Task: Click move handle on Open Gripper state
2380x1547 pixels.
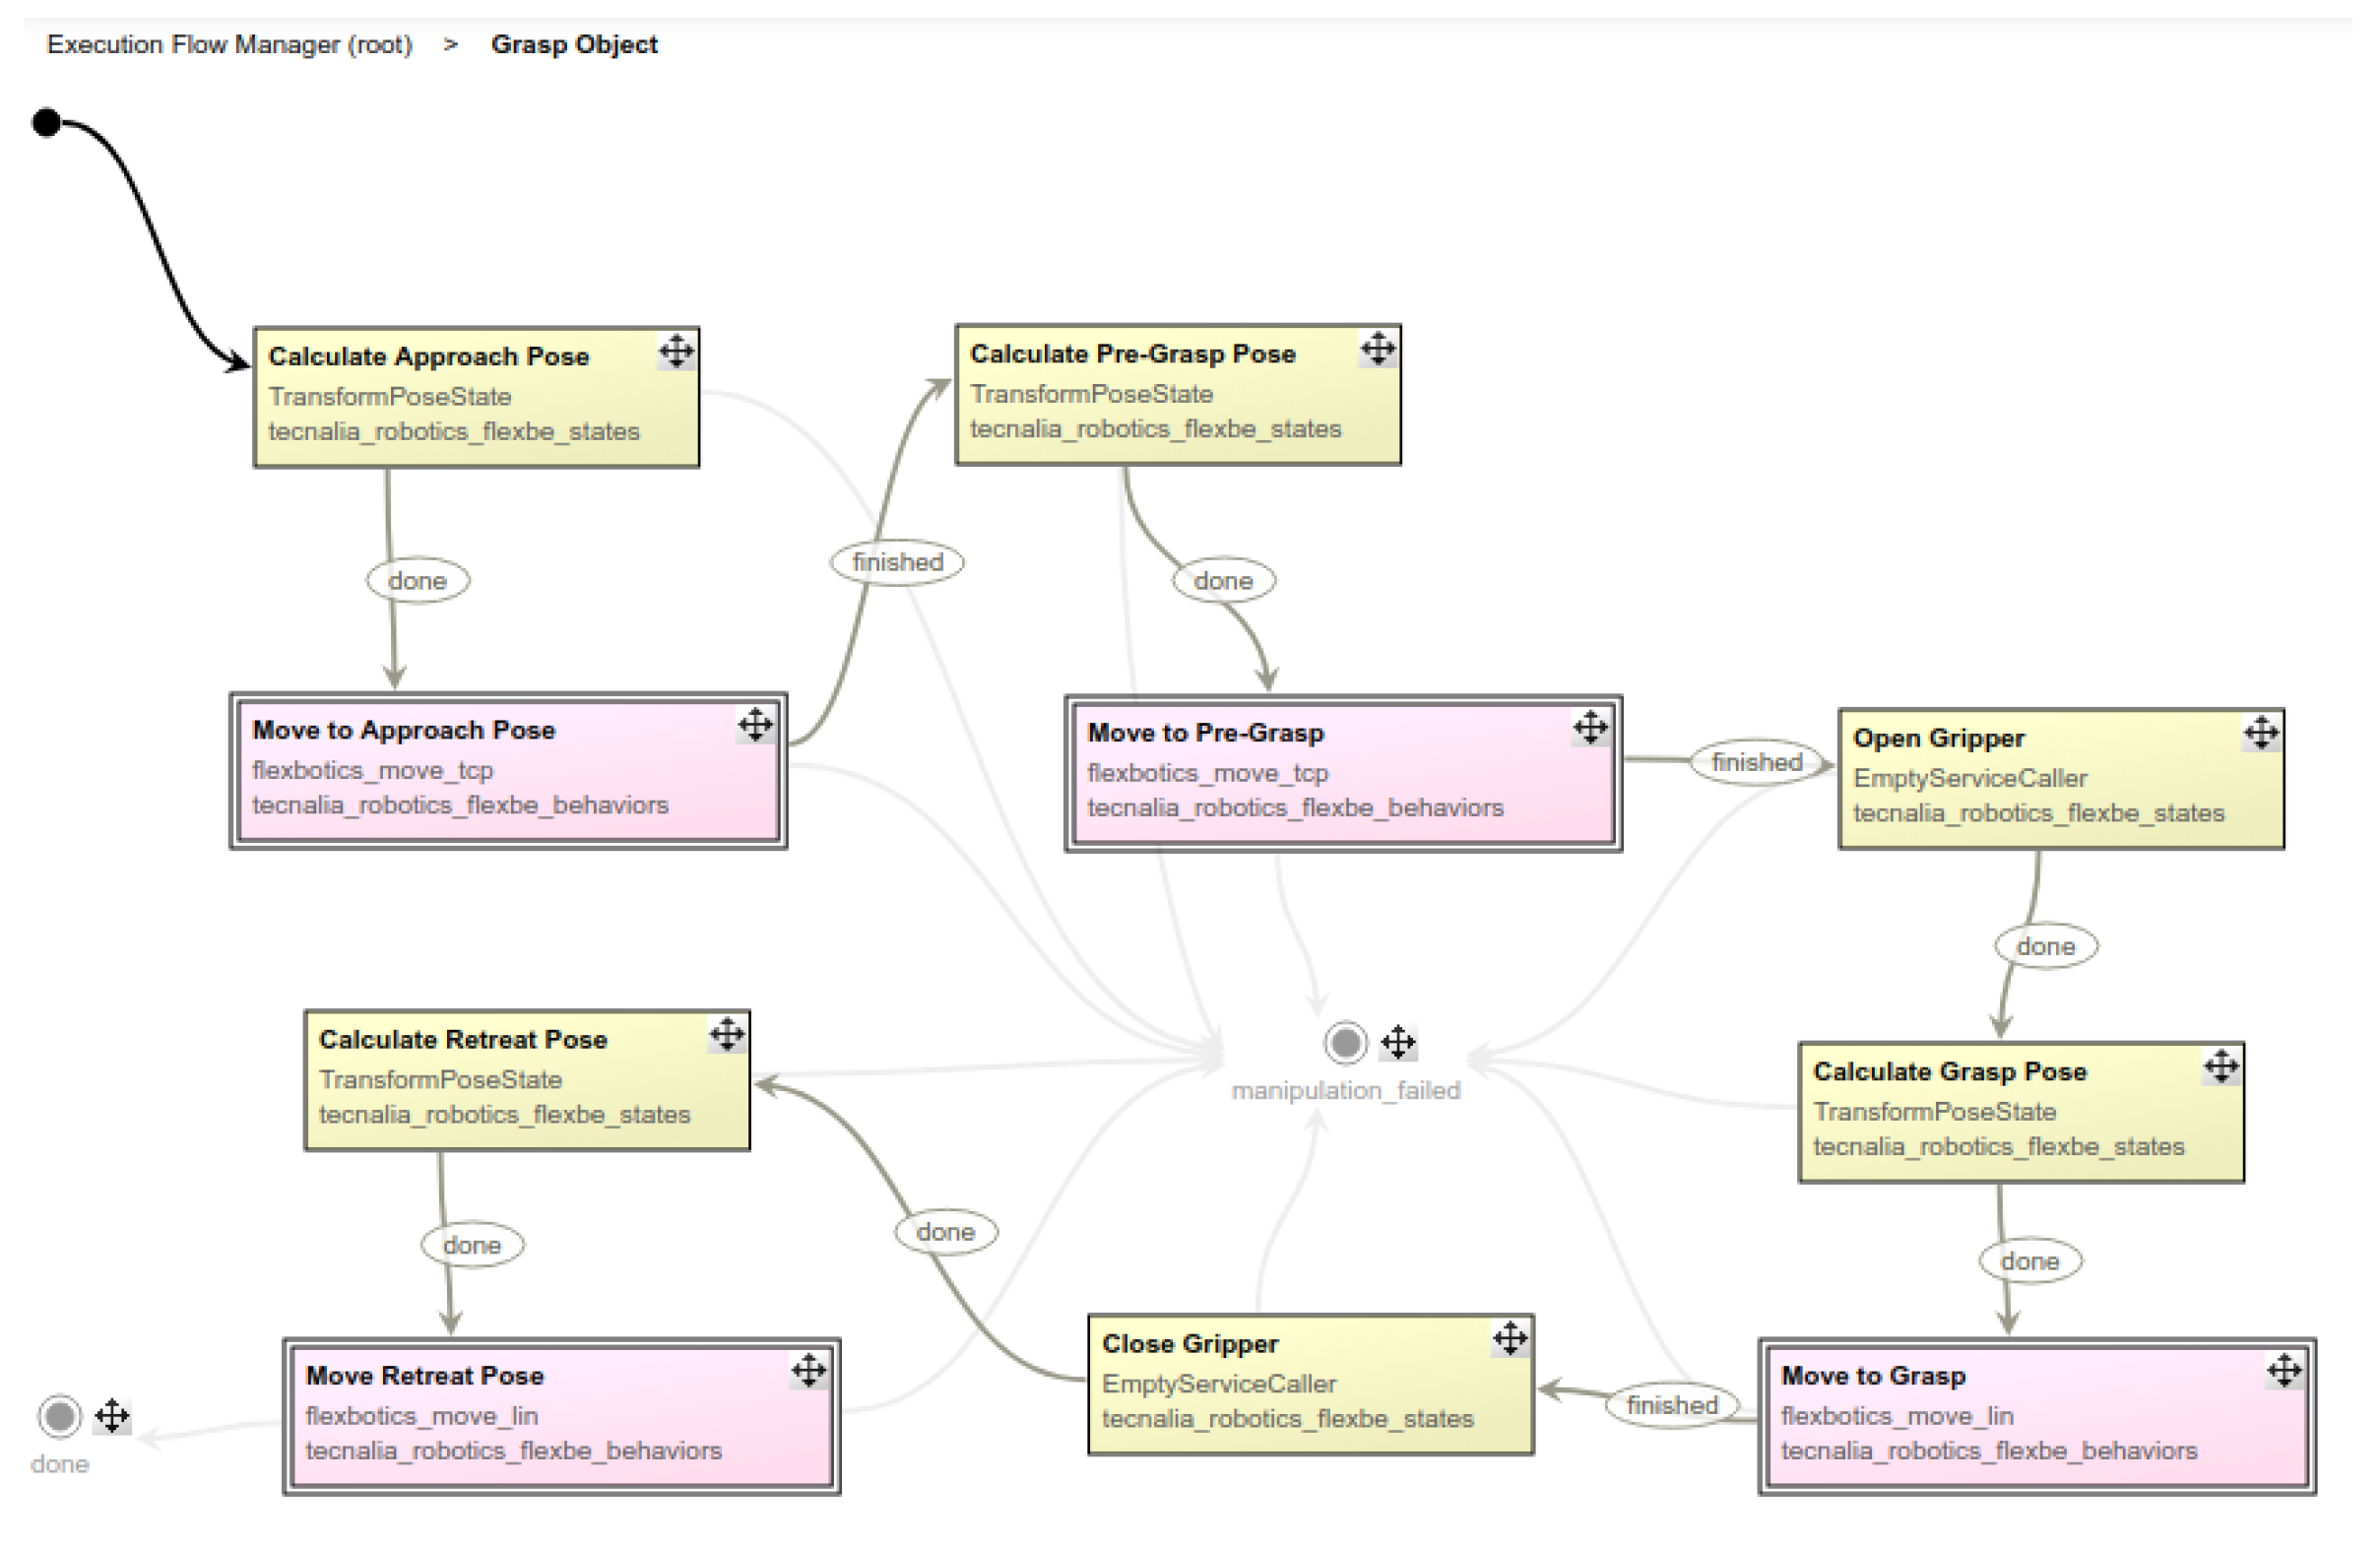Action: tap(2262, 733)
